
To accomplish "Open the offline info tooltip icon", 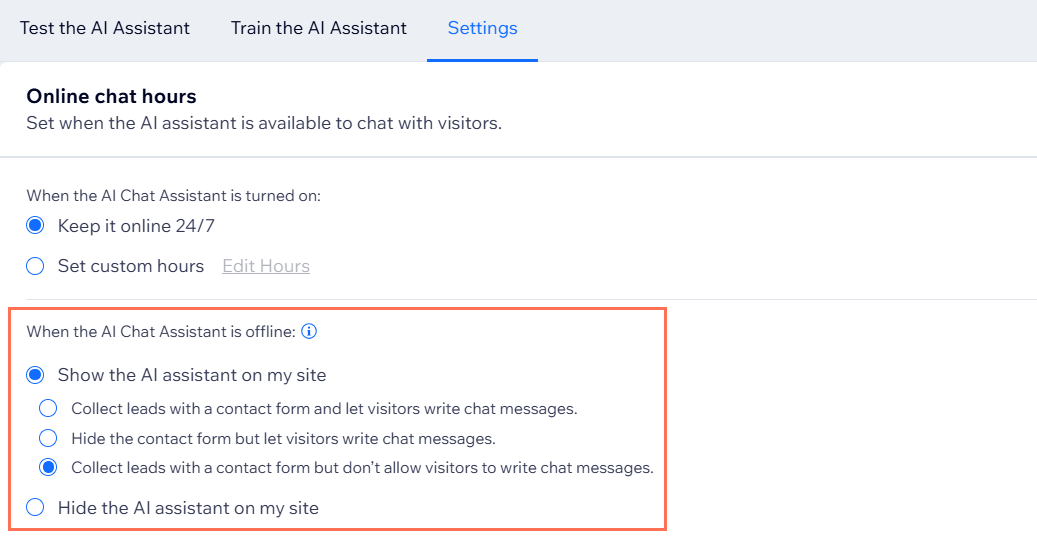I will click(x=309, y=331).
